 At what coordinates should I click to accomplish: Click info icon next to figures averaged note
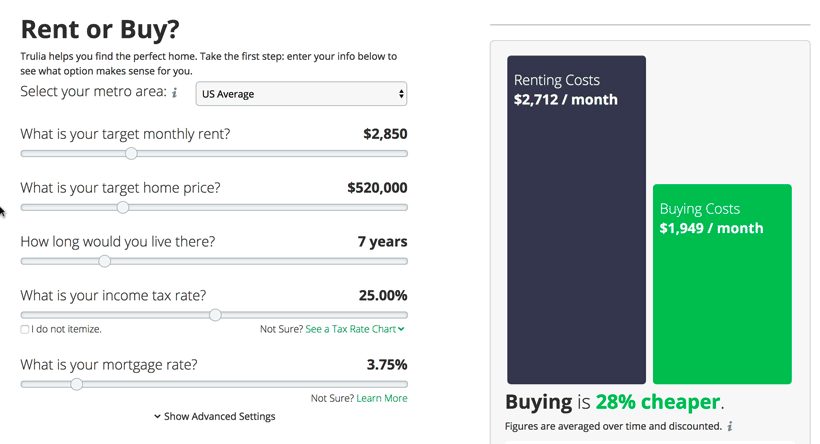(730, 426)
